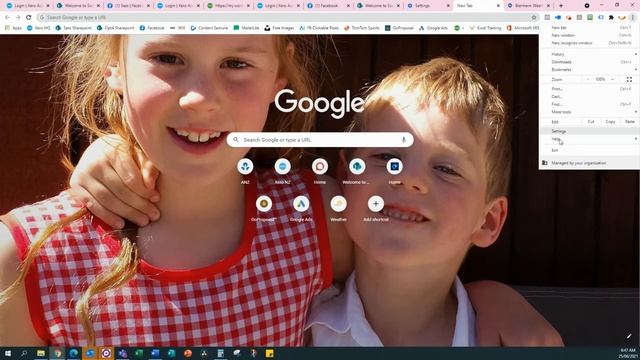Open Saxo Sharepoint bookmark
Image resolution: width=640 pixels, height=360 pixels.
click(73, 28)
